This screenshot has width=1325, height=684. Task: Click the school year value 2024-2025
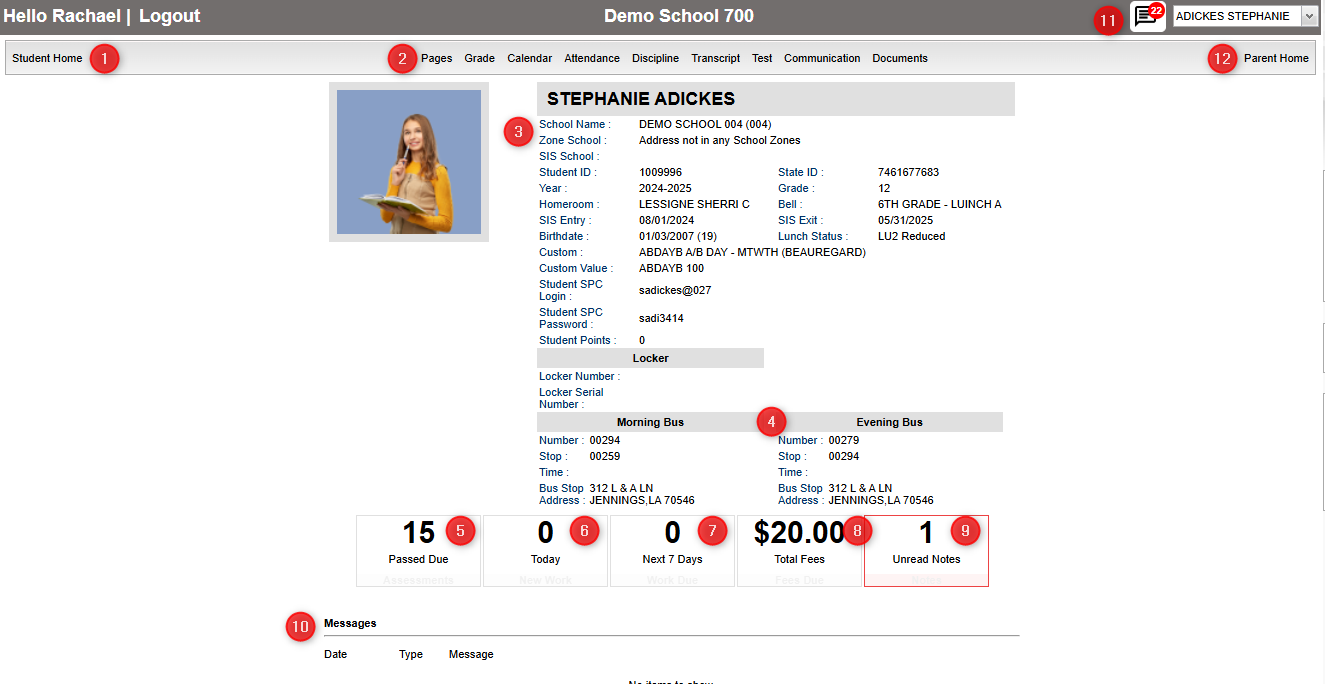coord(665,188)
